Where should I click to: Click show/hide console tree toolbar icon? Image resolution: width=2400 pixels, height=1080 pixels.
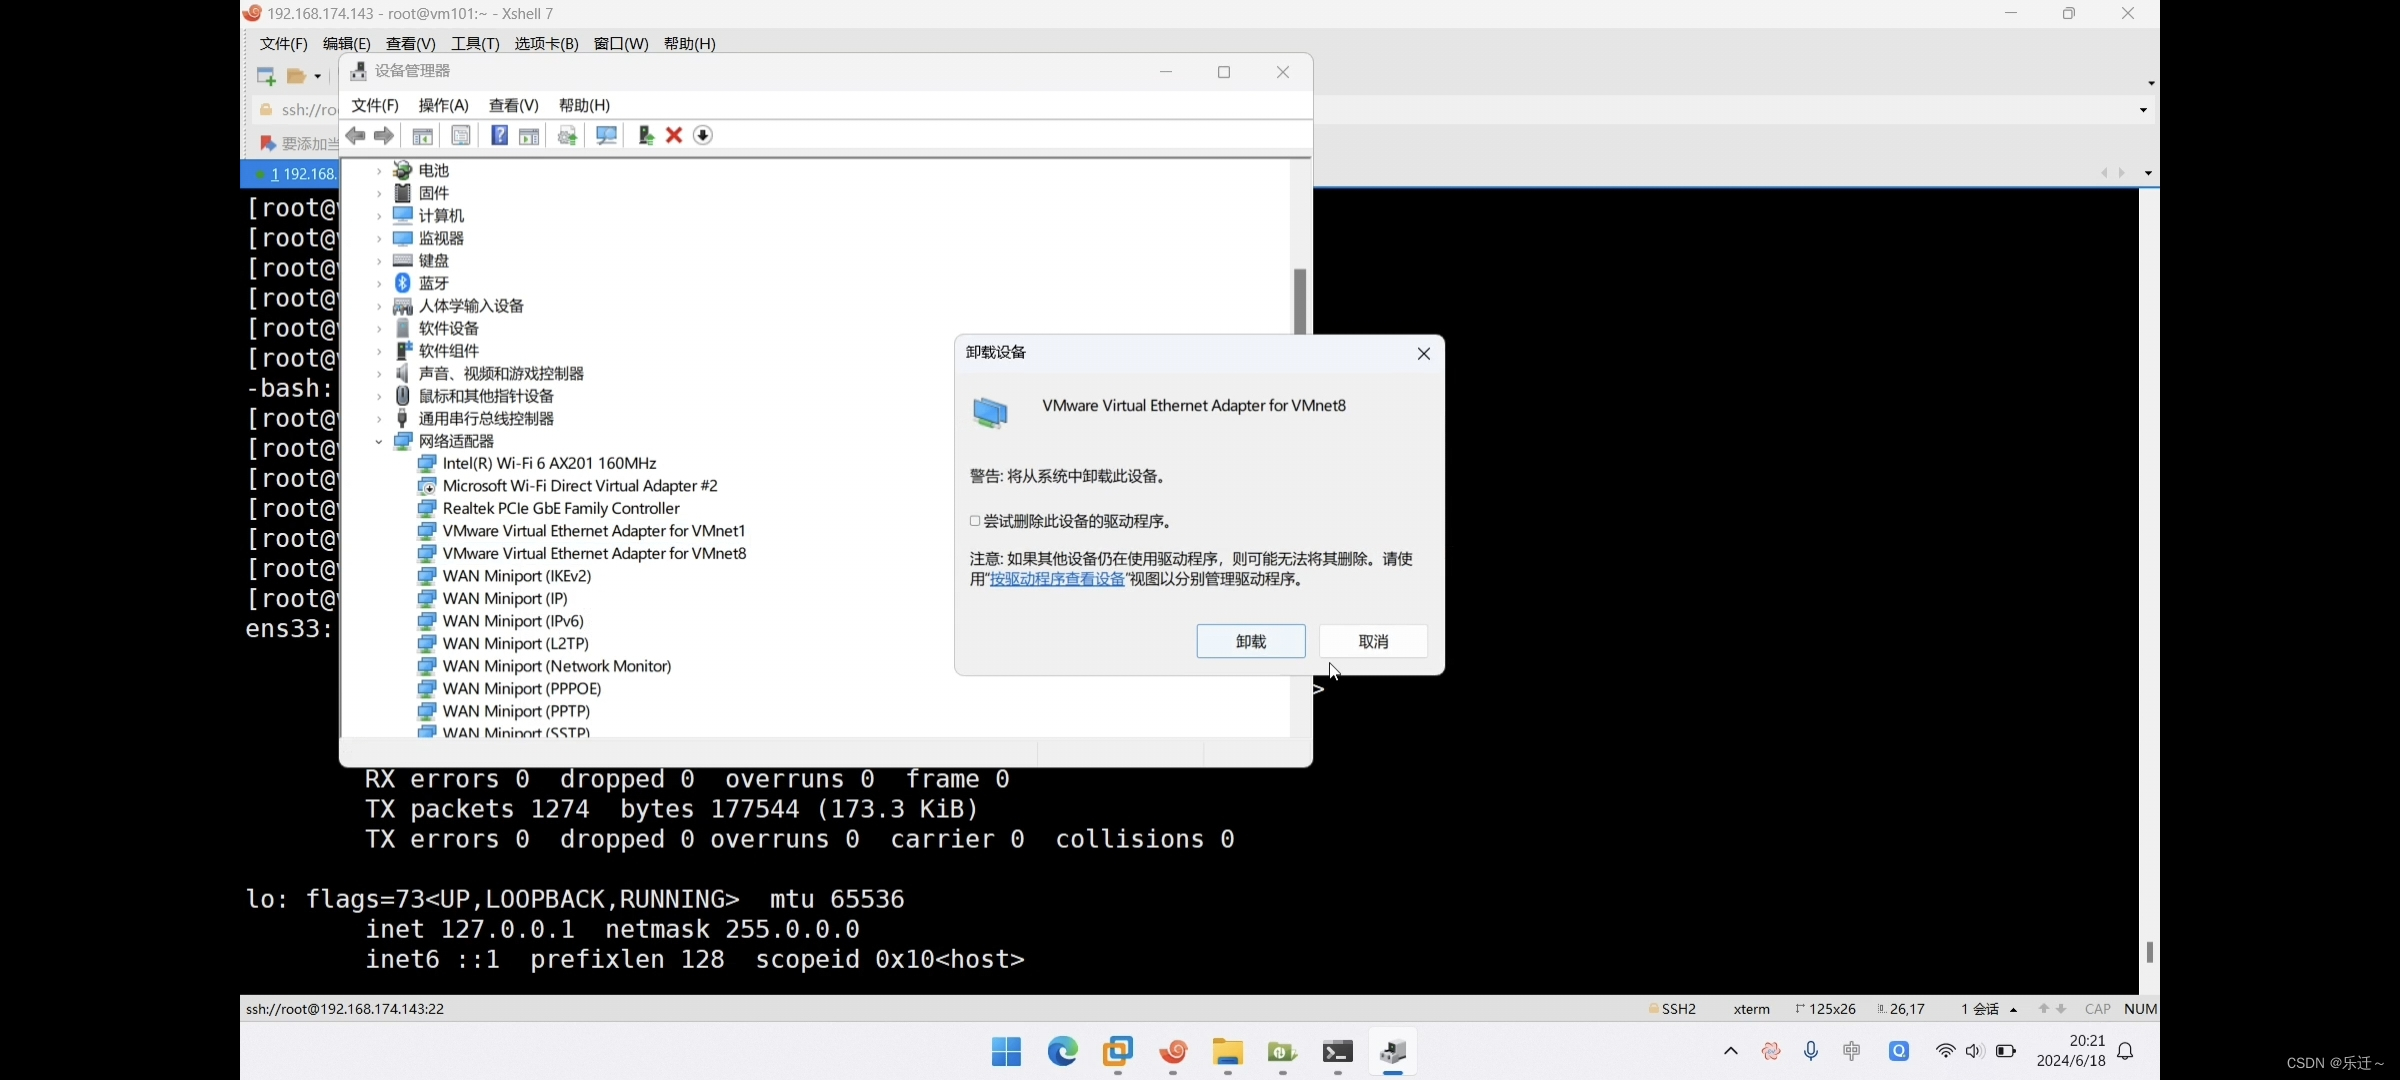423,136
